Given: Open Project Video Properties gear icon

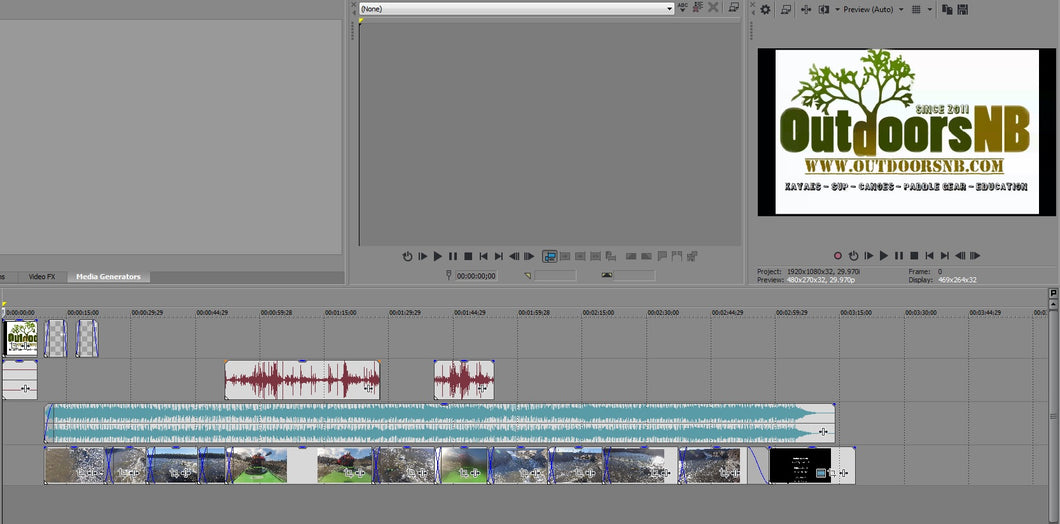Looking at the screenshot, I should pos(765,9).
